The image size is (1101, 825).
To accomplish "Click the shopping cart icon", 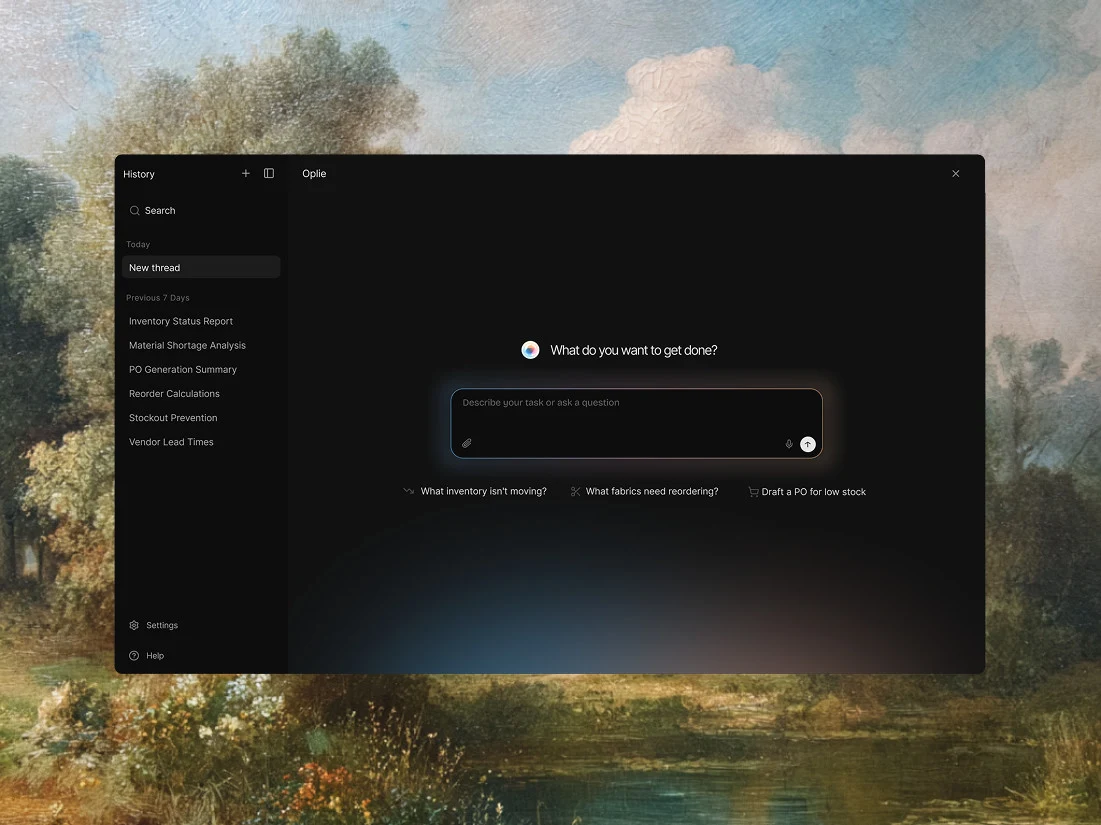I will pos(753,492).
